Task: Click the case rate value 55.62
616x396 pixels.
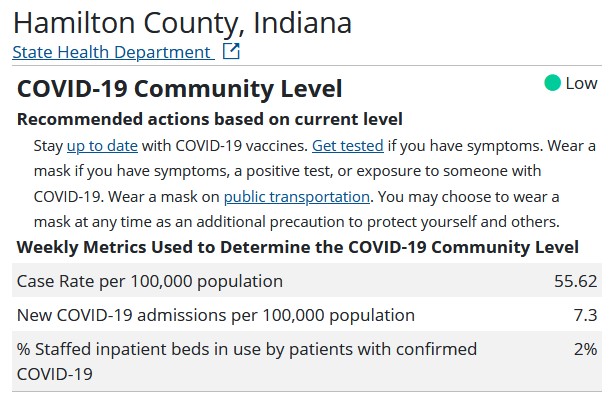Action: 576,281
